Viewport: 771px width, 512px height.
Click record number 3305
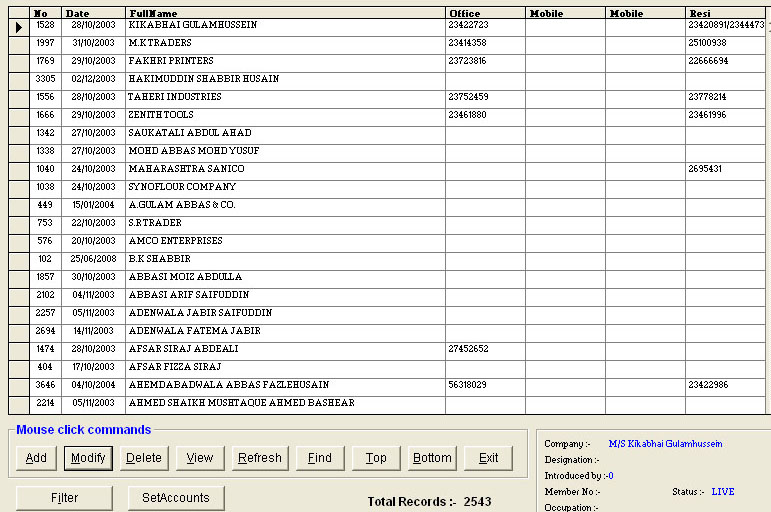pyautogui.click(x=45, y=79)
